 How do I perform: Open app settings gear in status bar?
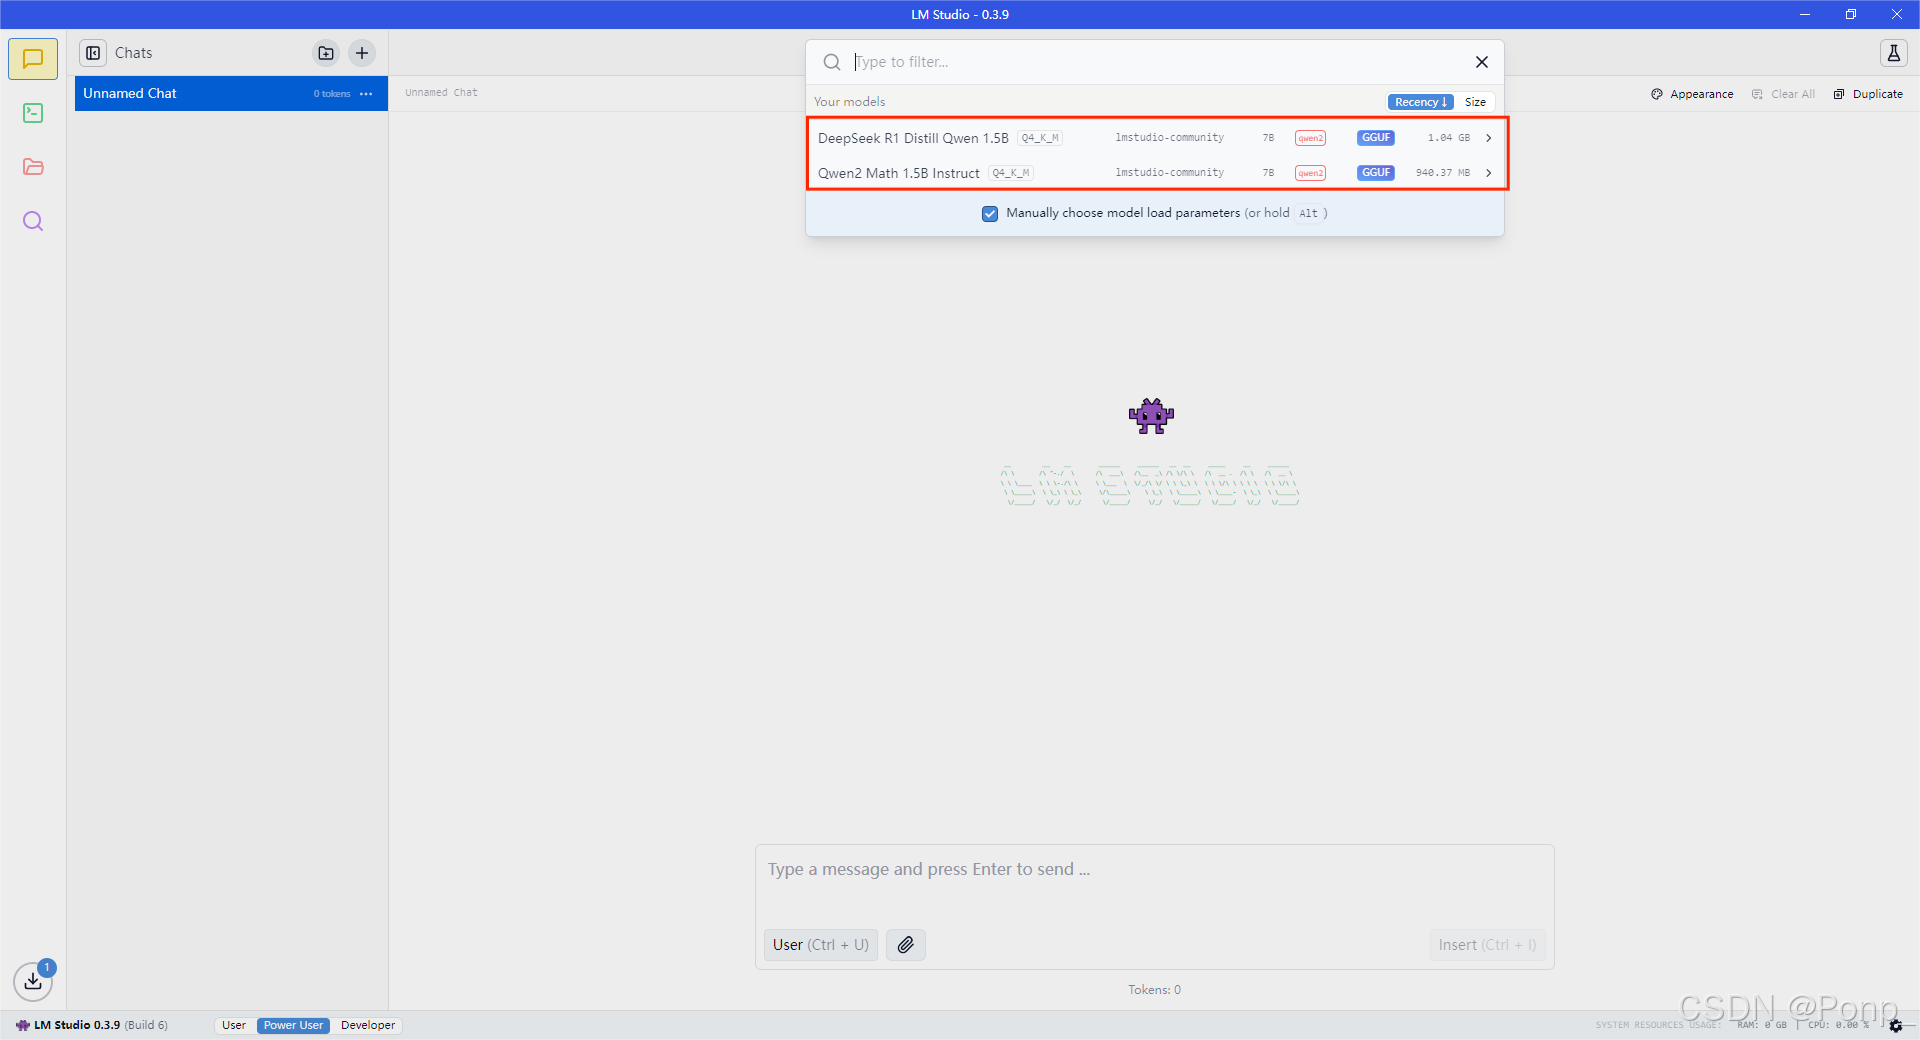[1895, 1026]
